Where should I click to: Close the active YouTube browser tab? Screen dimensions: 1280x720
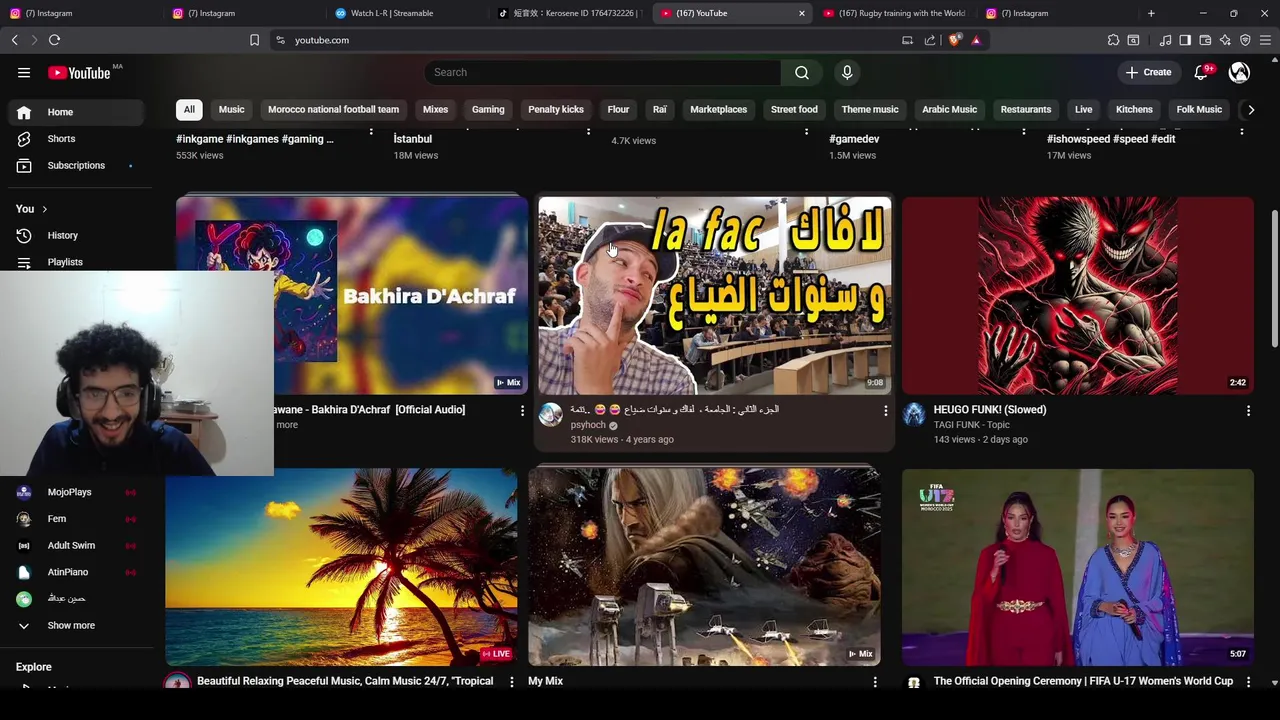(x=801, y=13)
